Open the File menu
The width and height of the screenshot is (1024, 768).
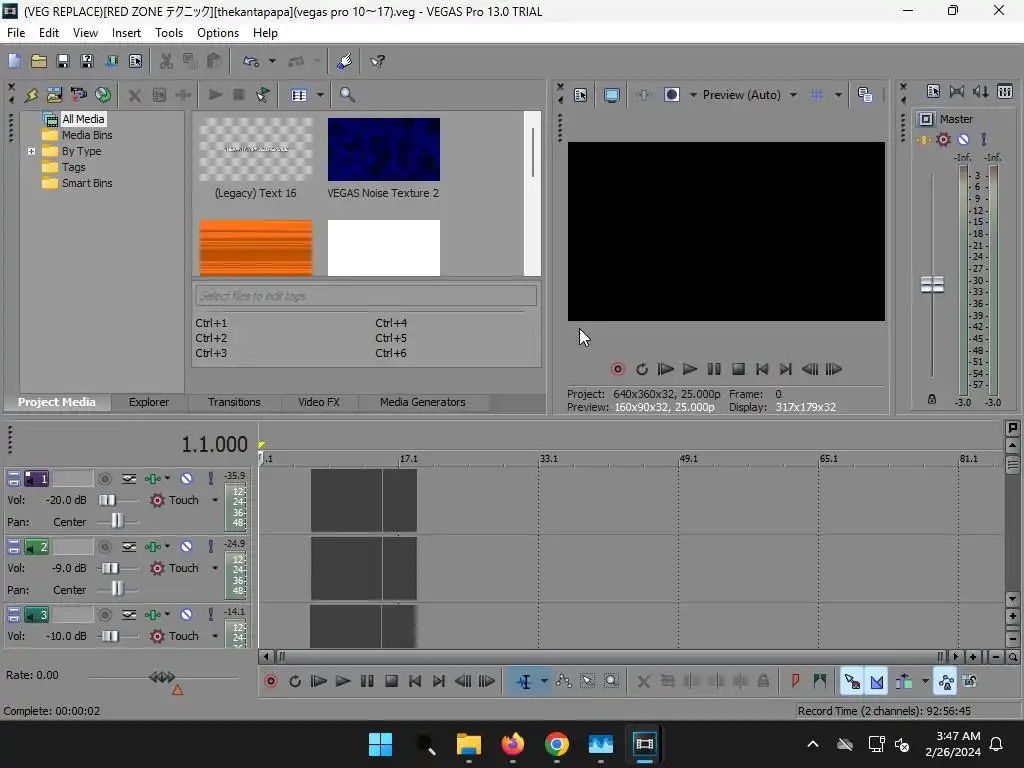click(16, 33)
